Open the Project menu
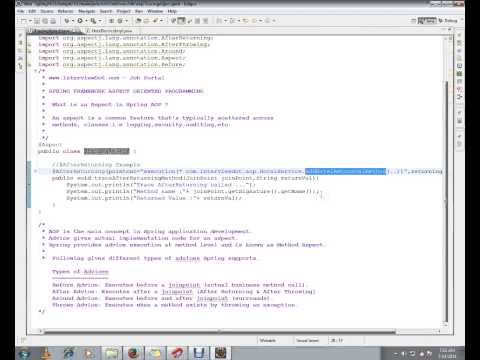Screen dimensions: 480x360 click(124, 11)
